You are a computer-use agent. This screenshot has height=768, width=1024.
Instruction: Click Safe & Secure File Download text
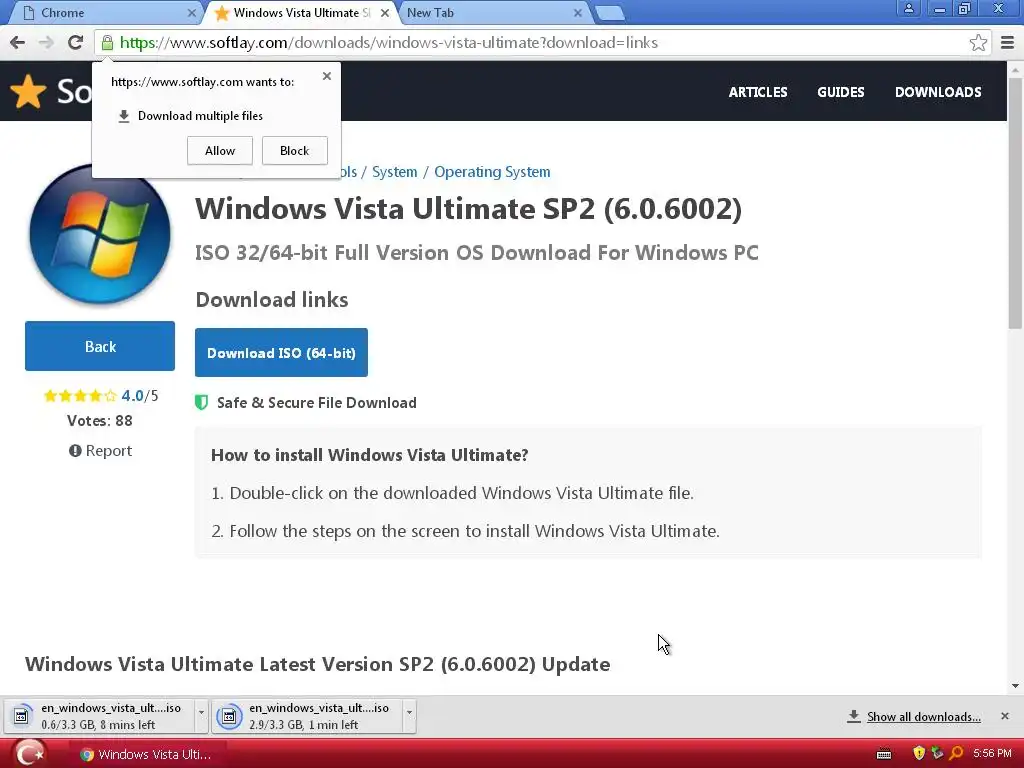[317, 403]
